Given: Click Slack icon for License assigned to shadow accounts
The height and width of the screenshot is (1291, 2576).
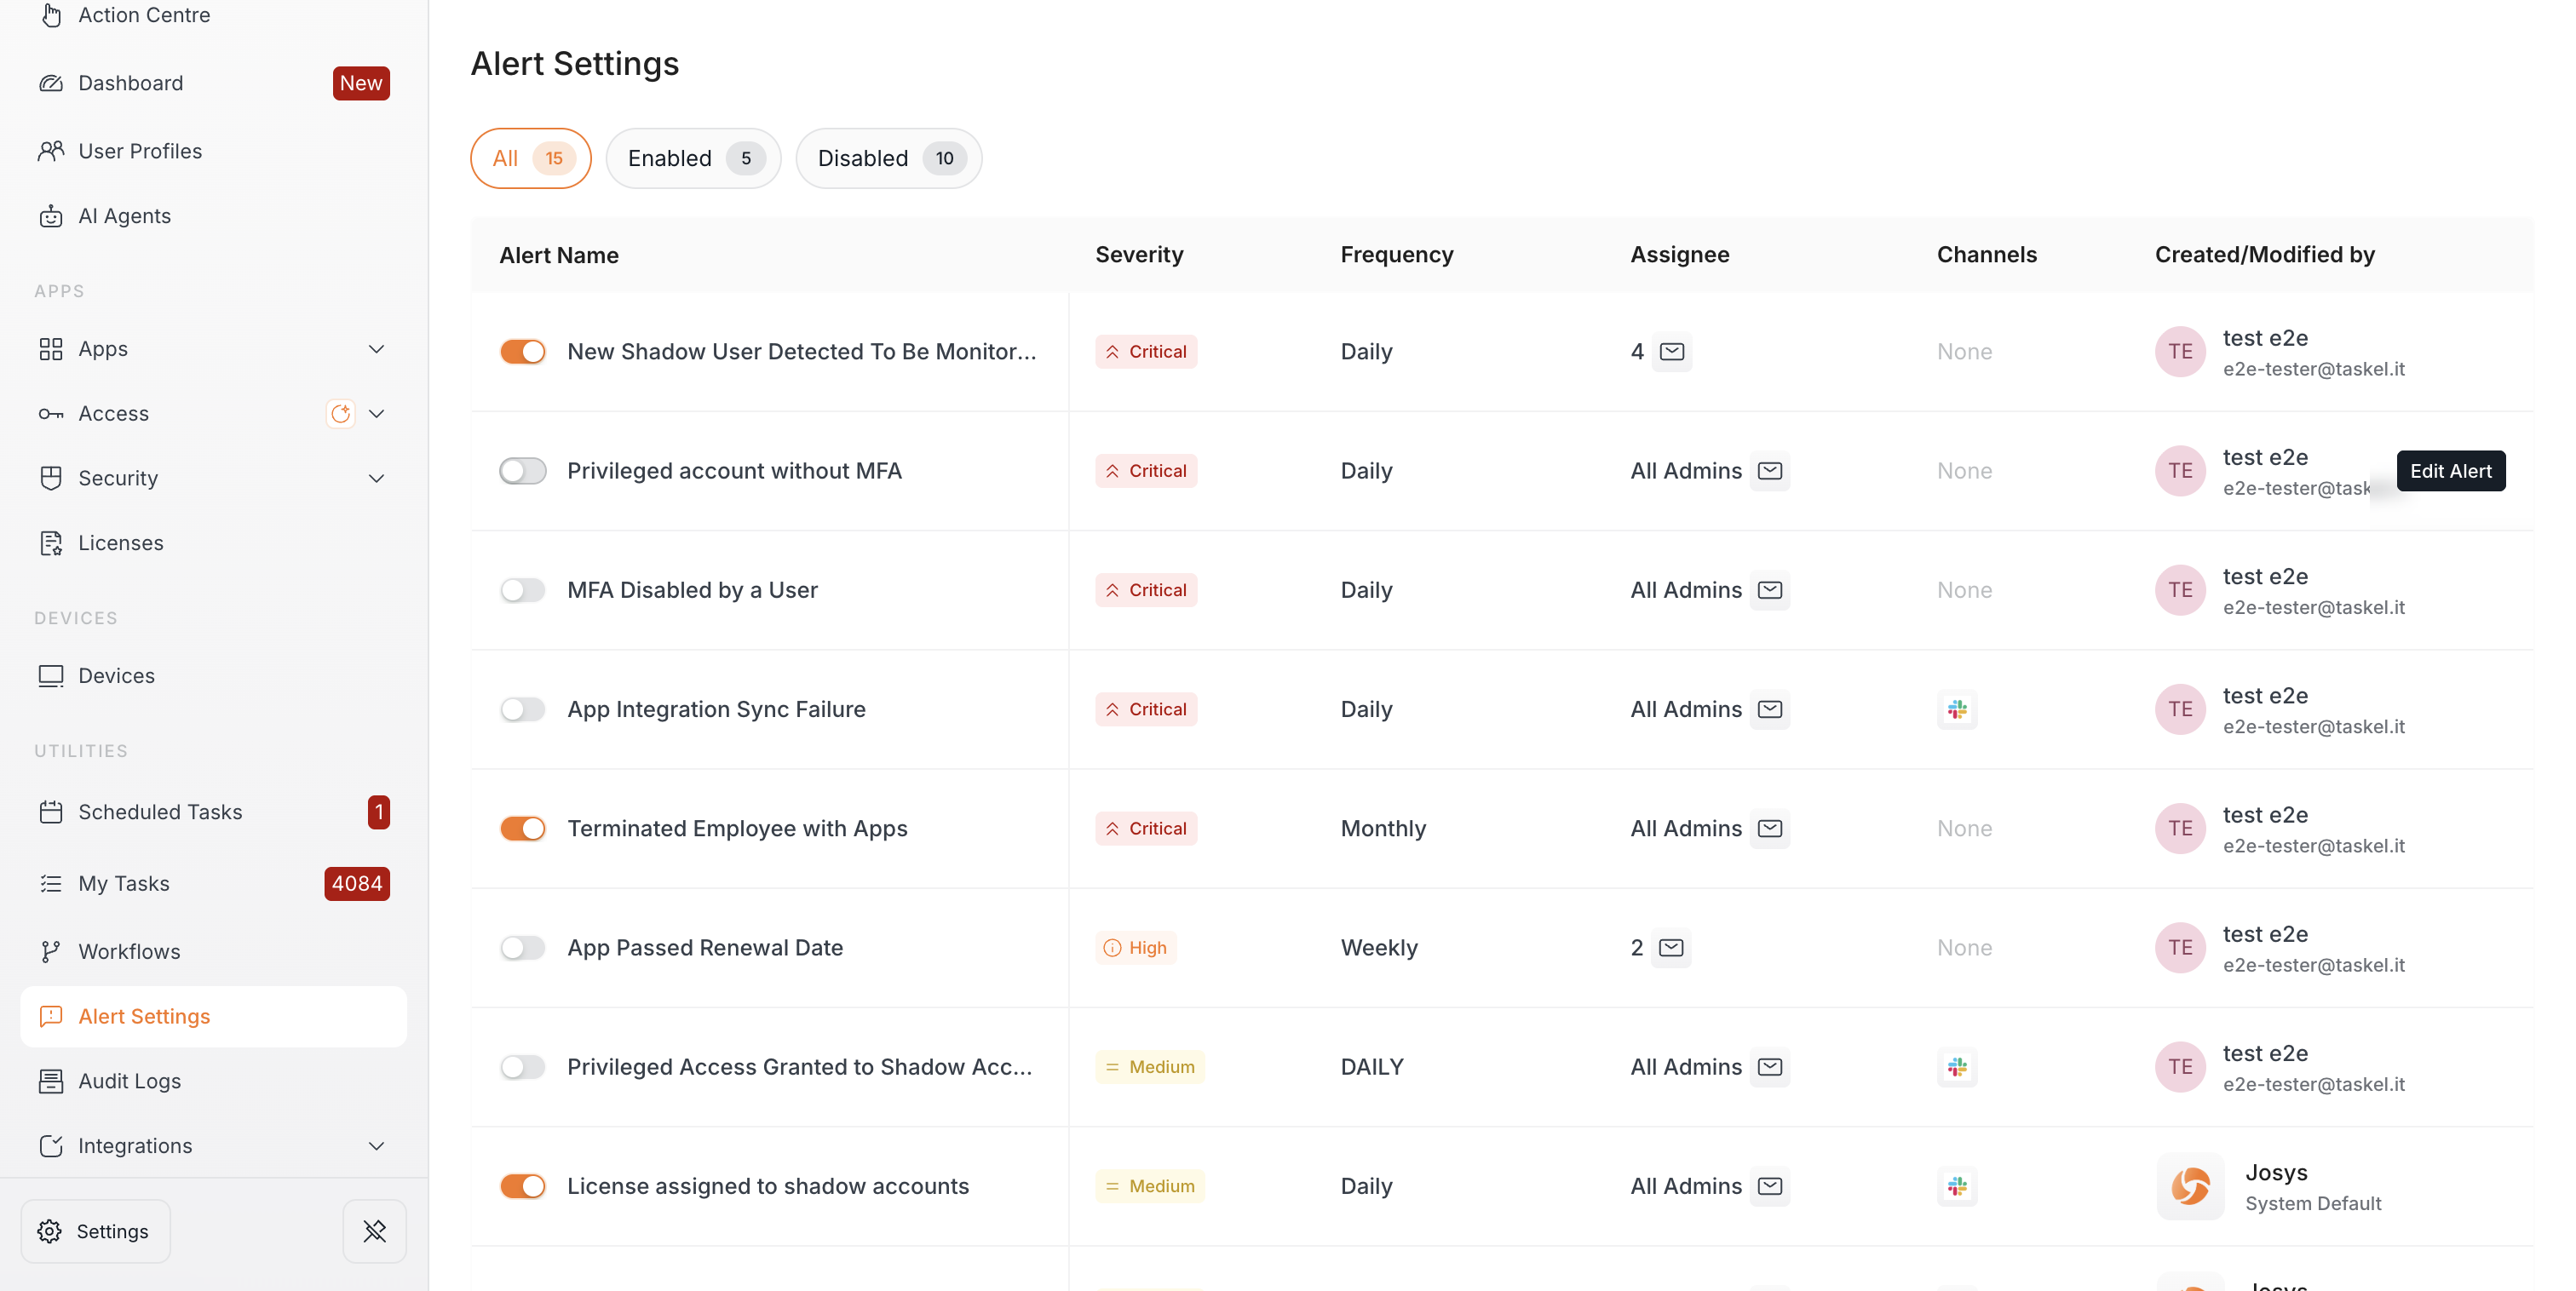Looking at the screenshot, I should (1957, 1187).
